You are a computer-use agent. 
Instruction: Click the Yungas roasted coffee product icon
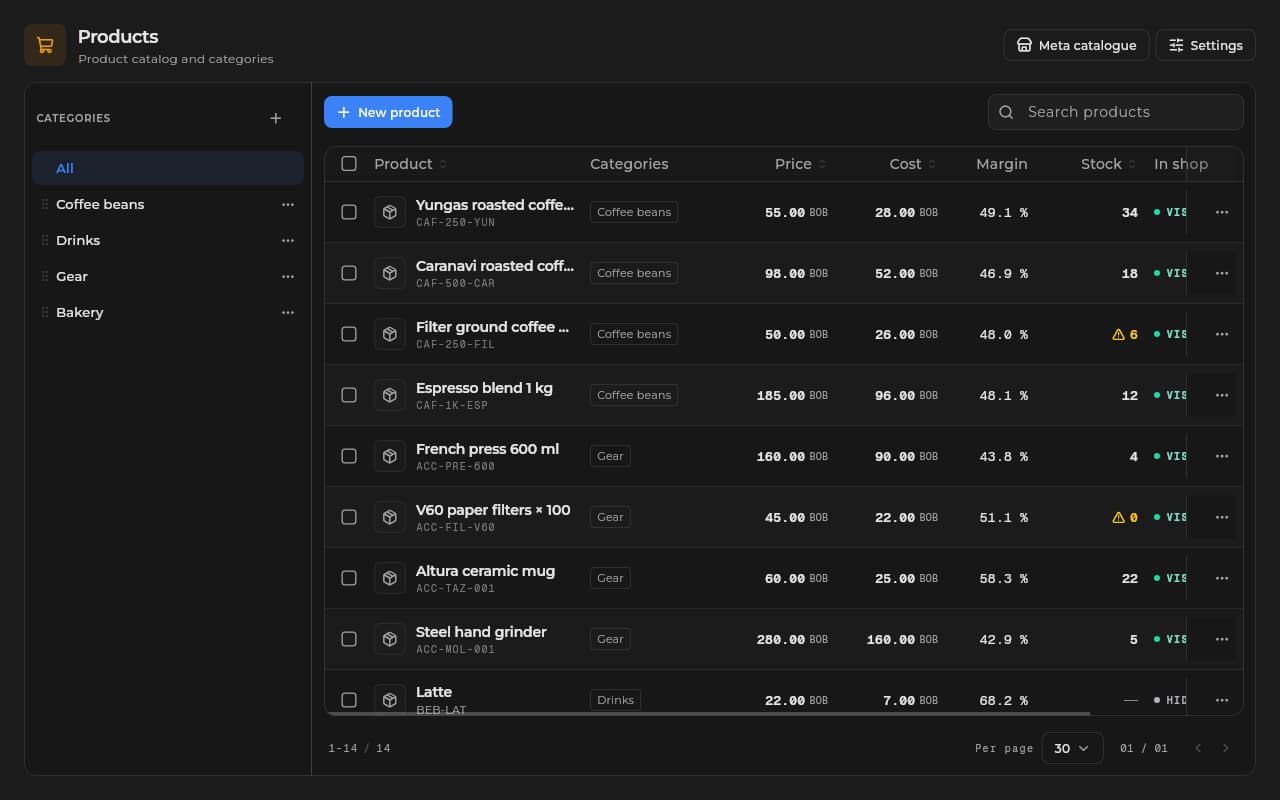[x=390, y=212]
